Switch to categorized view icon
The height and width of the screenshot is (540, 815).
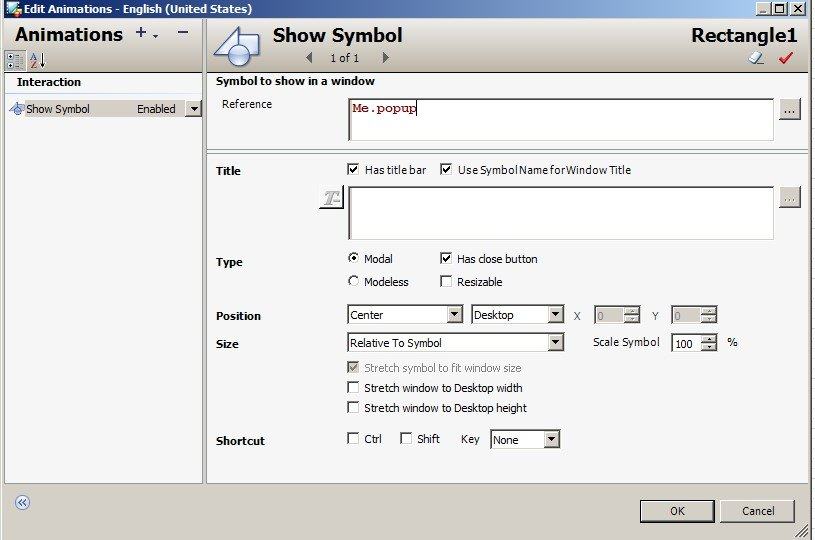pos(16,60)
